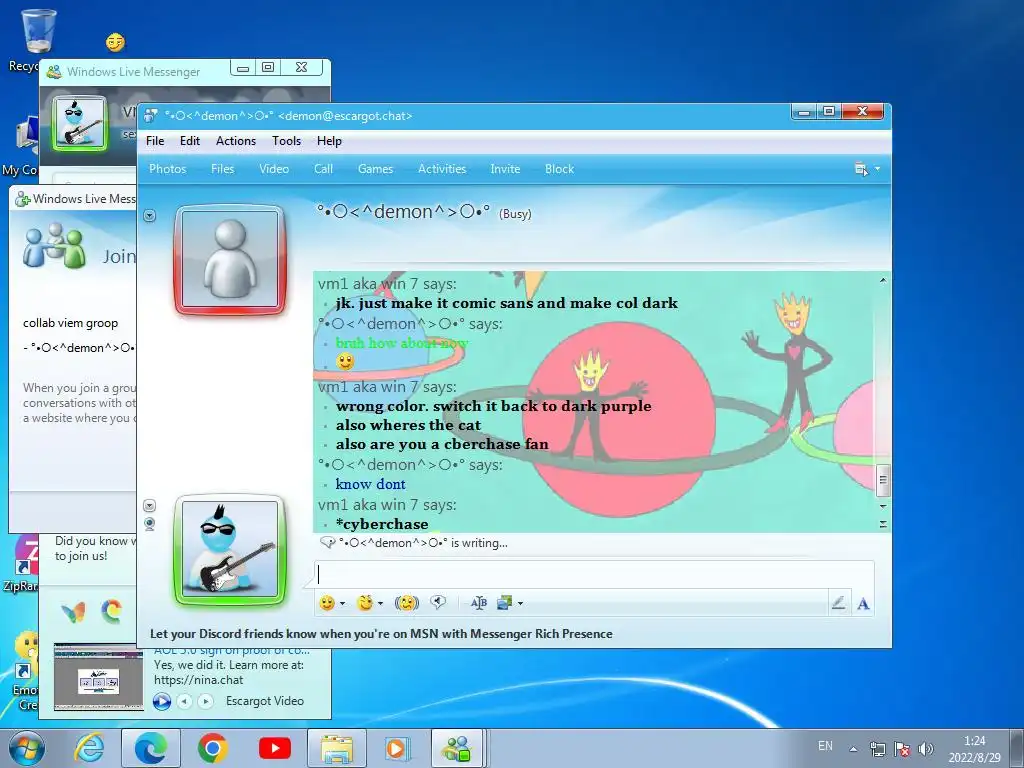The image size is (1024, 768).
Task: Click the AB font style icon
Action: coord(479,603)
